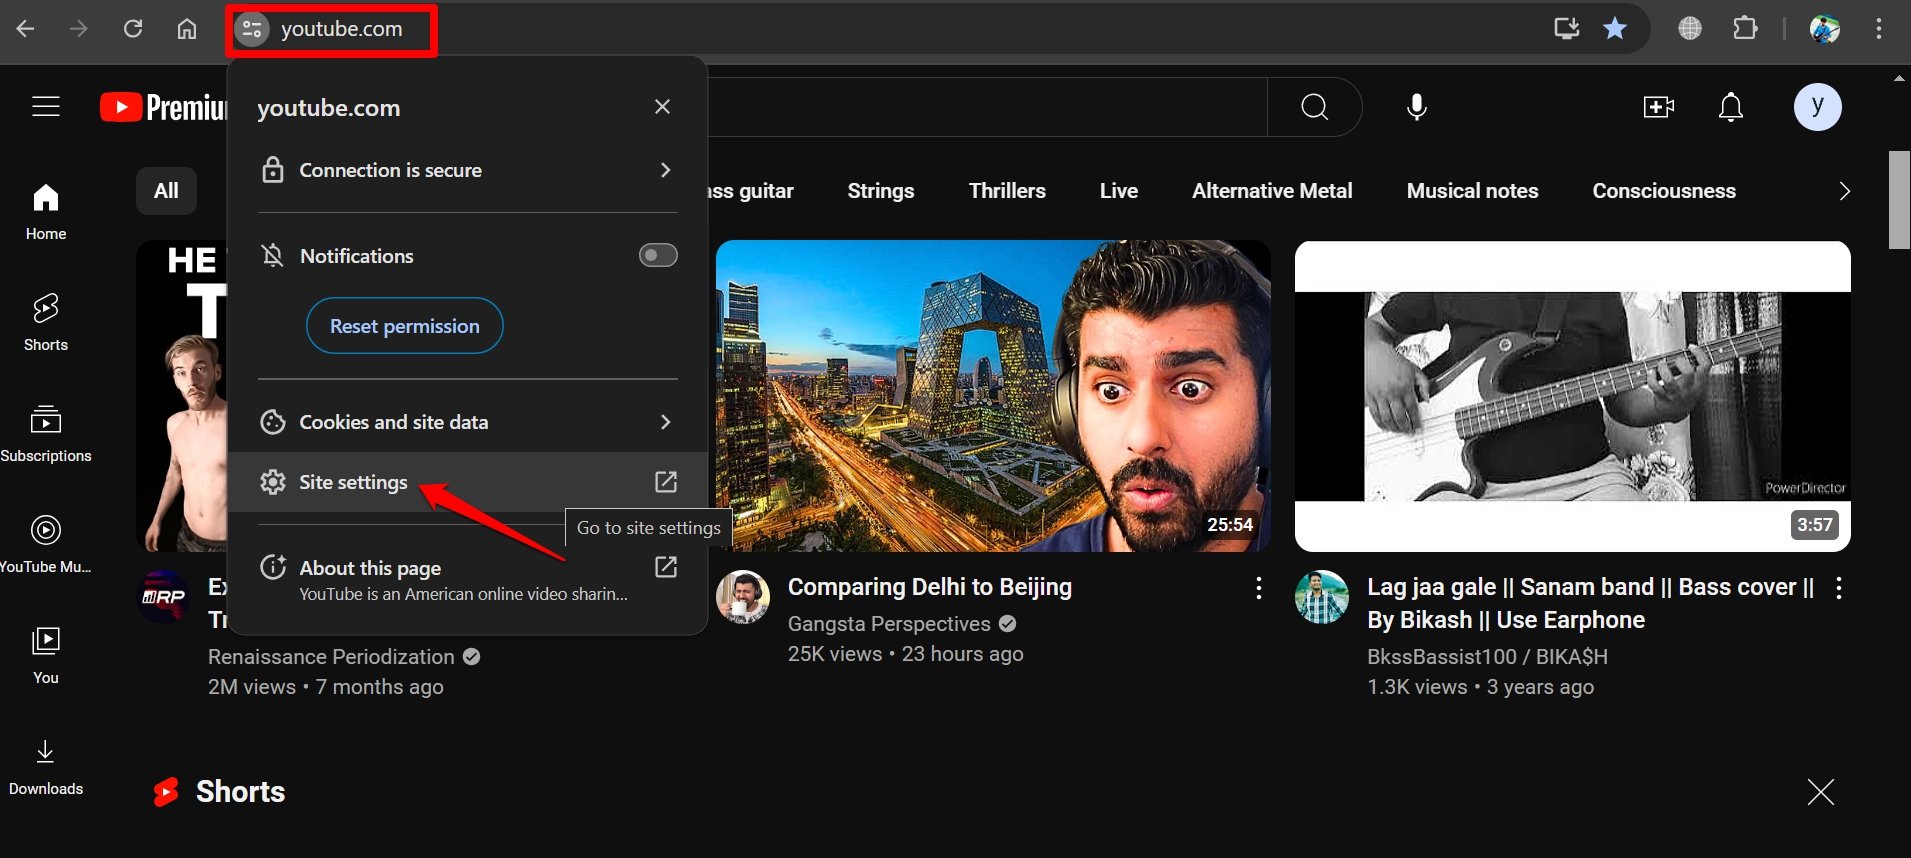
Task: Open the globe extension icon
Action: [1690, 29]
